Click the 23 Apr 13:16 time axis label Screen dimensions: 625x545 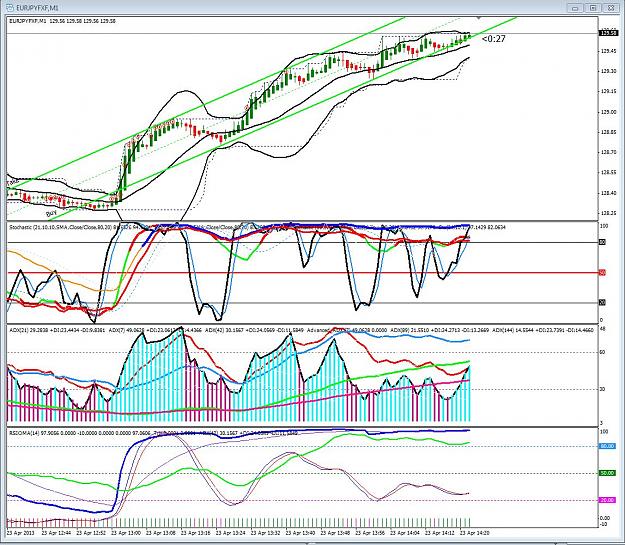pyautogui.click(x=196, y=533)
